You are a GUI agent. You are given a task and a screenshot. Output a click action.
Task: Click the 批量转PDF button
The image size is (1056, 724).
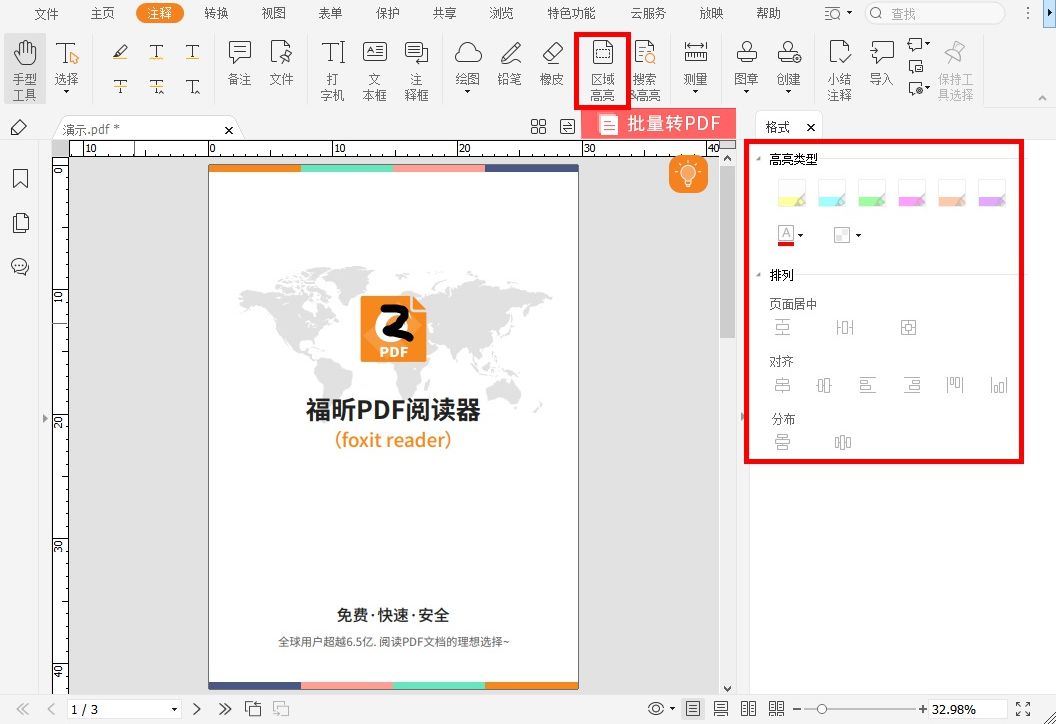click(x=663, y=124)
